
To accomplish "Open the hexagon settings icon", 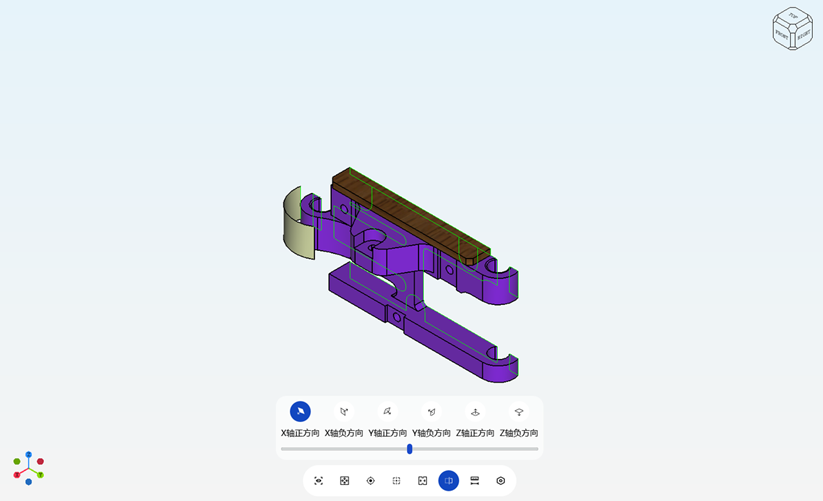I will coord(501,481).
